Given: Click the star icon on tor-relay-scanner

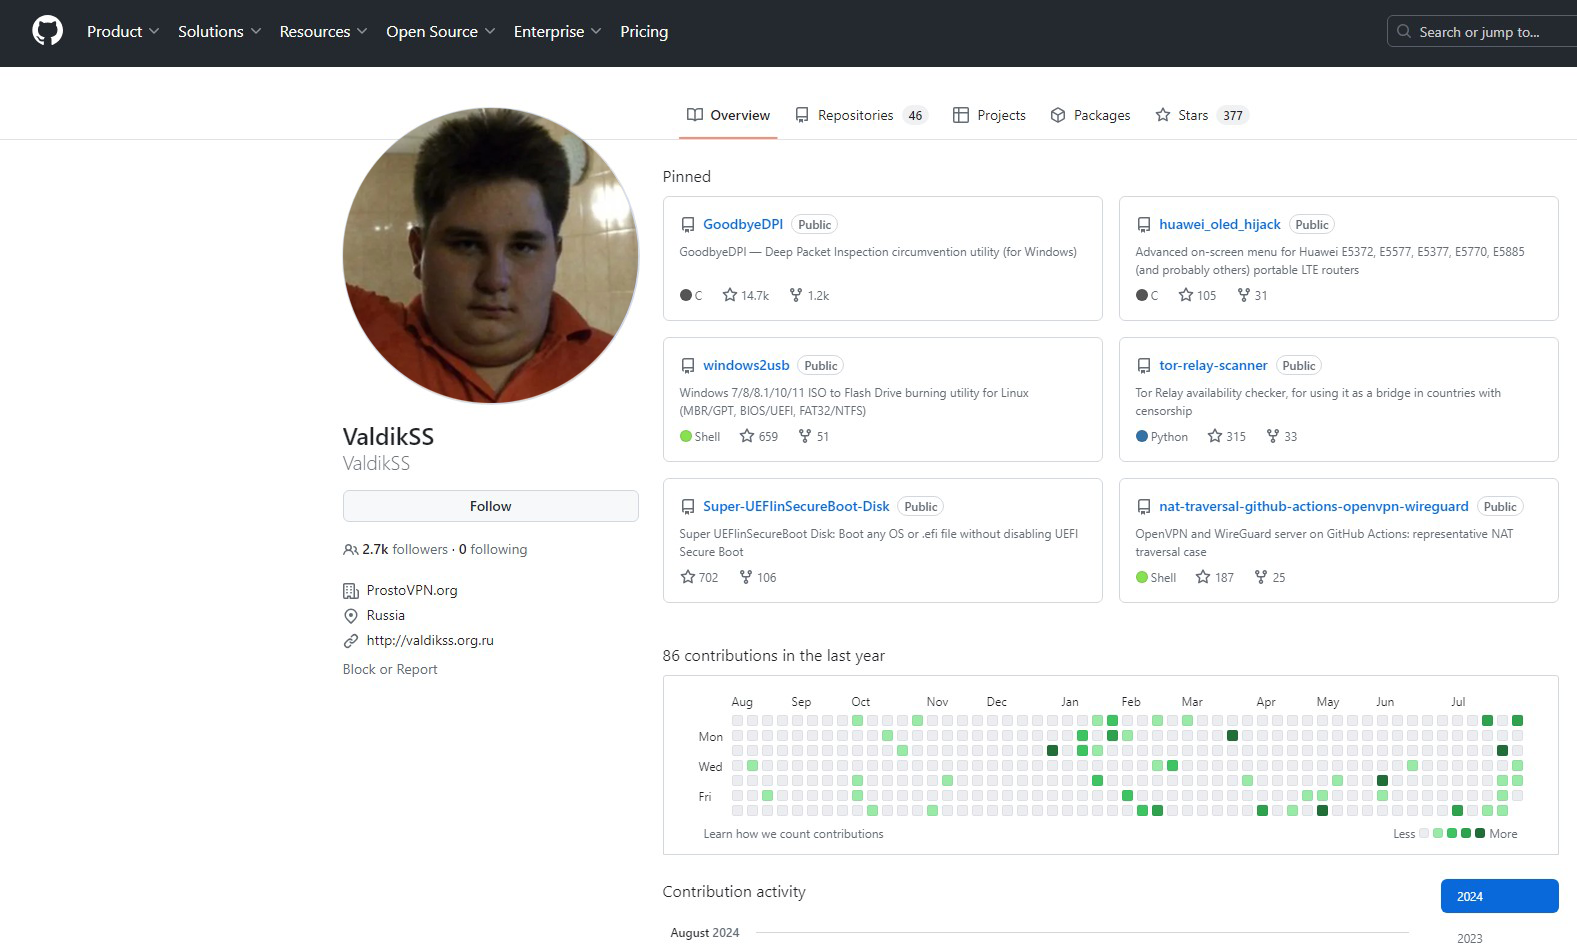Looking at the screenshot, I should 1215,436.
